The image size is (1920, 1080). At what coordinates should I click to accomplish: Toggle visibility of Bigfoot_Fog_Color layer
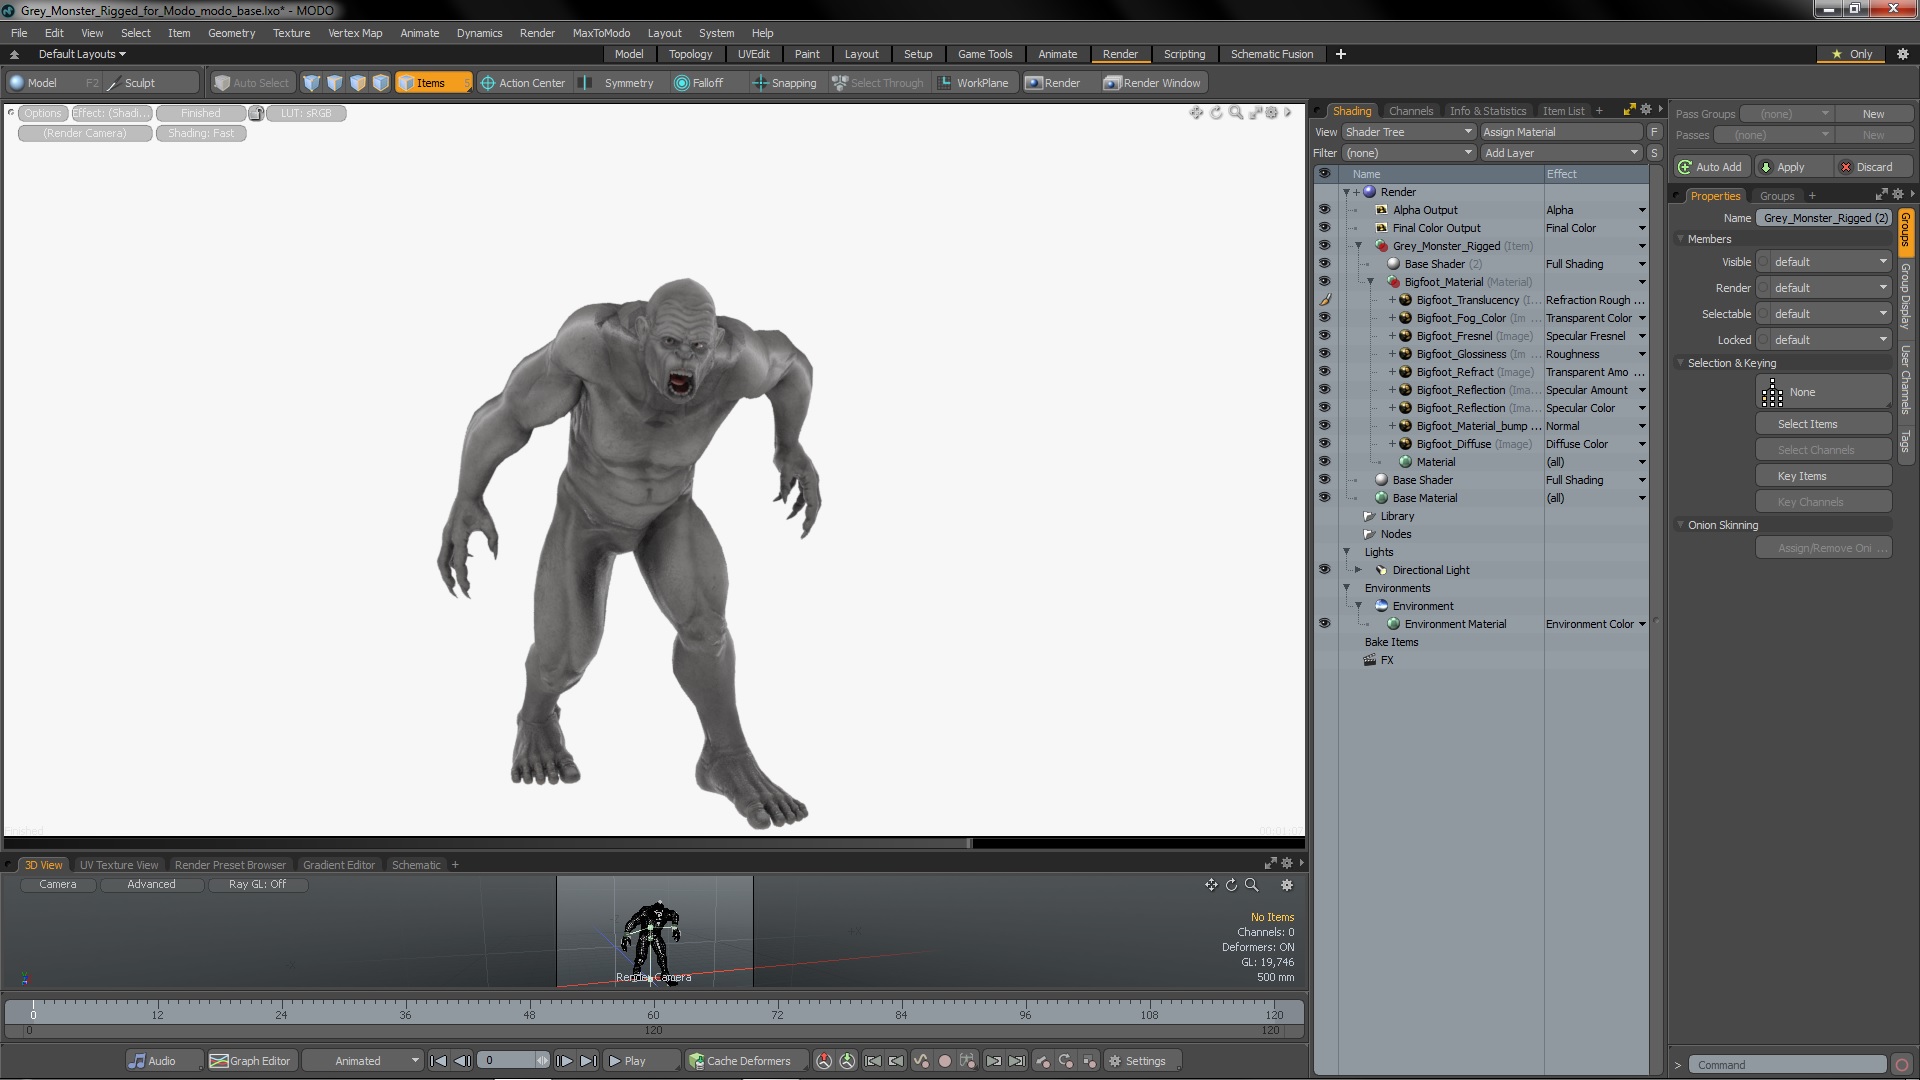1324,318
